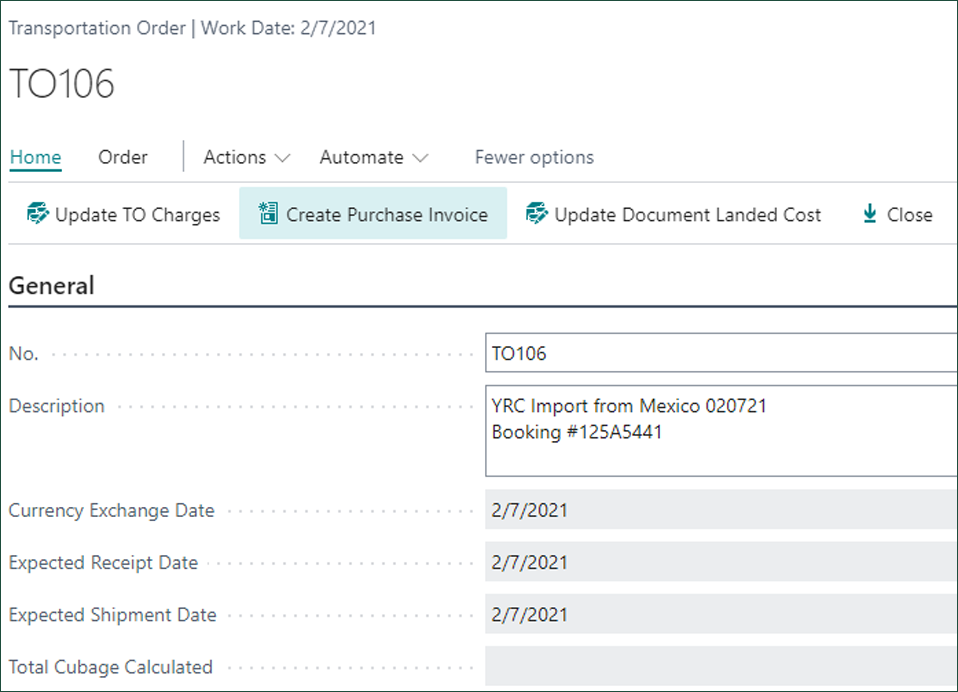
Task: Collapse the General section header
Action: tap(52, 285)
